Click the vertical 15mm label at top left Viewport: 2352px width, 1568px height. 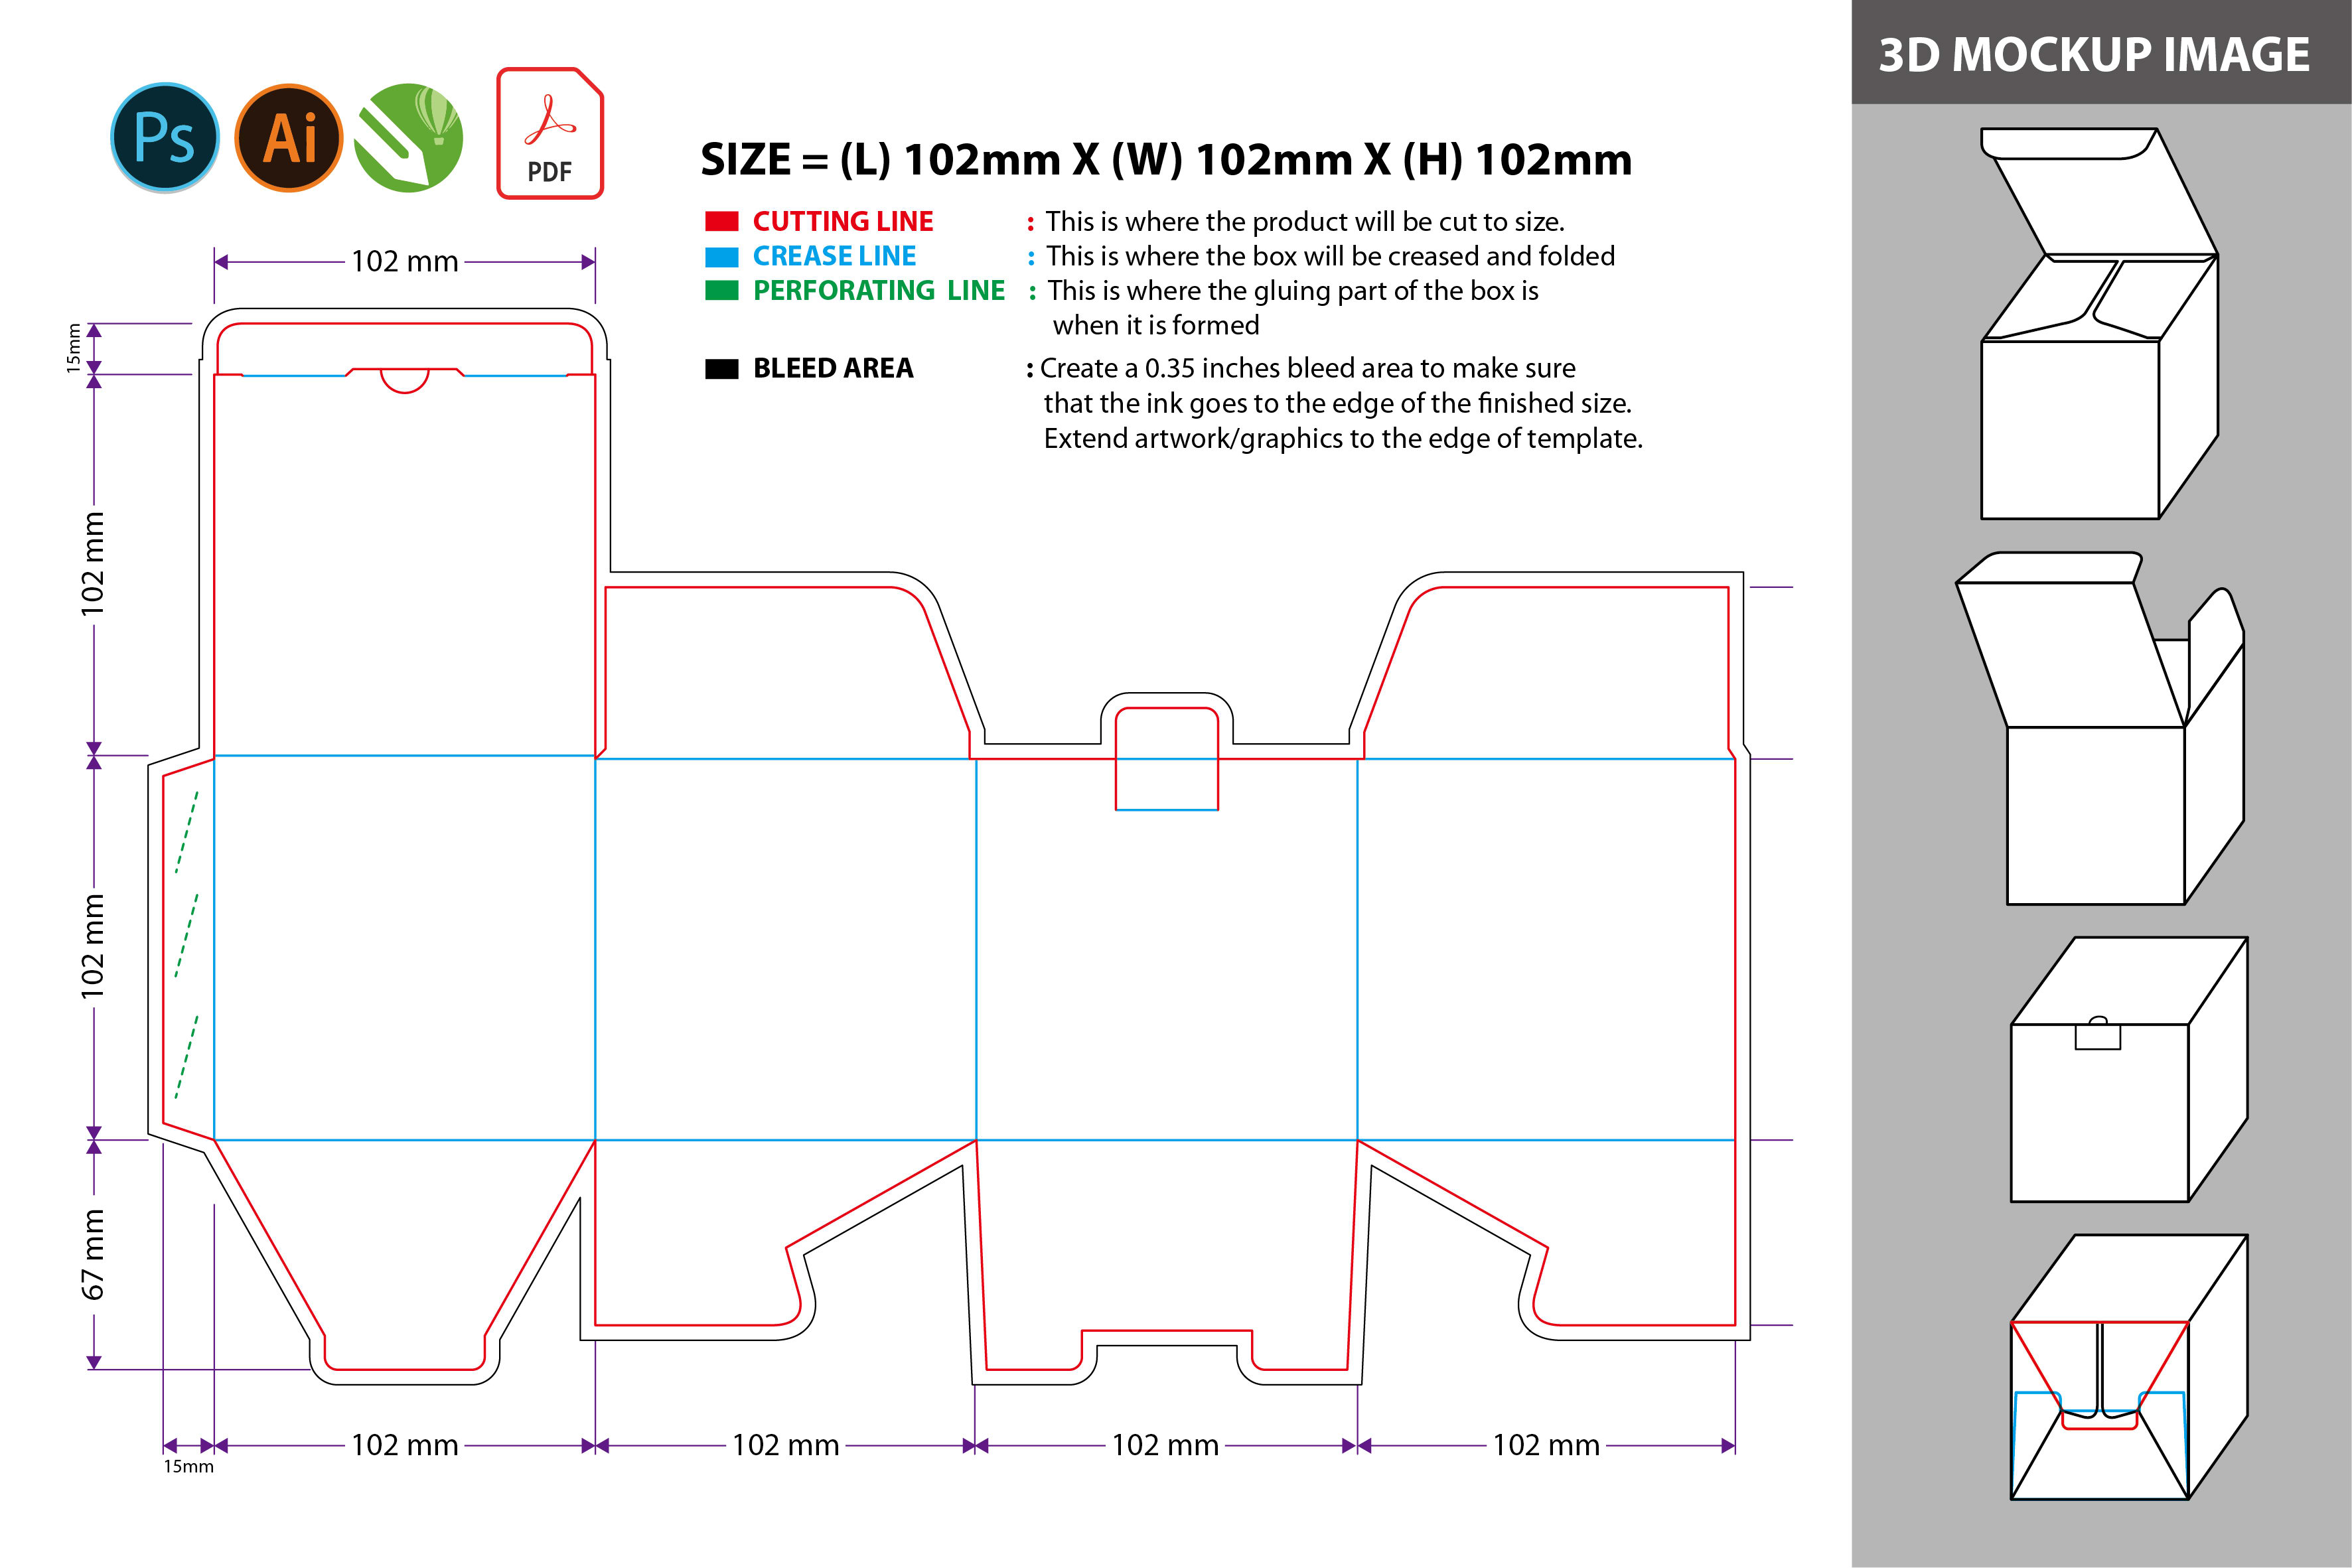73,349
